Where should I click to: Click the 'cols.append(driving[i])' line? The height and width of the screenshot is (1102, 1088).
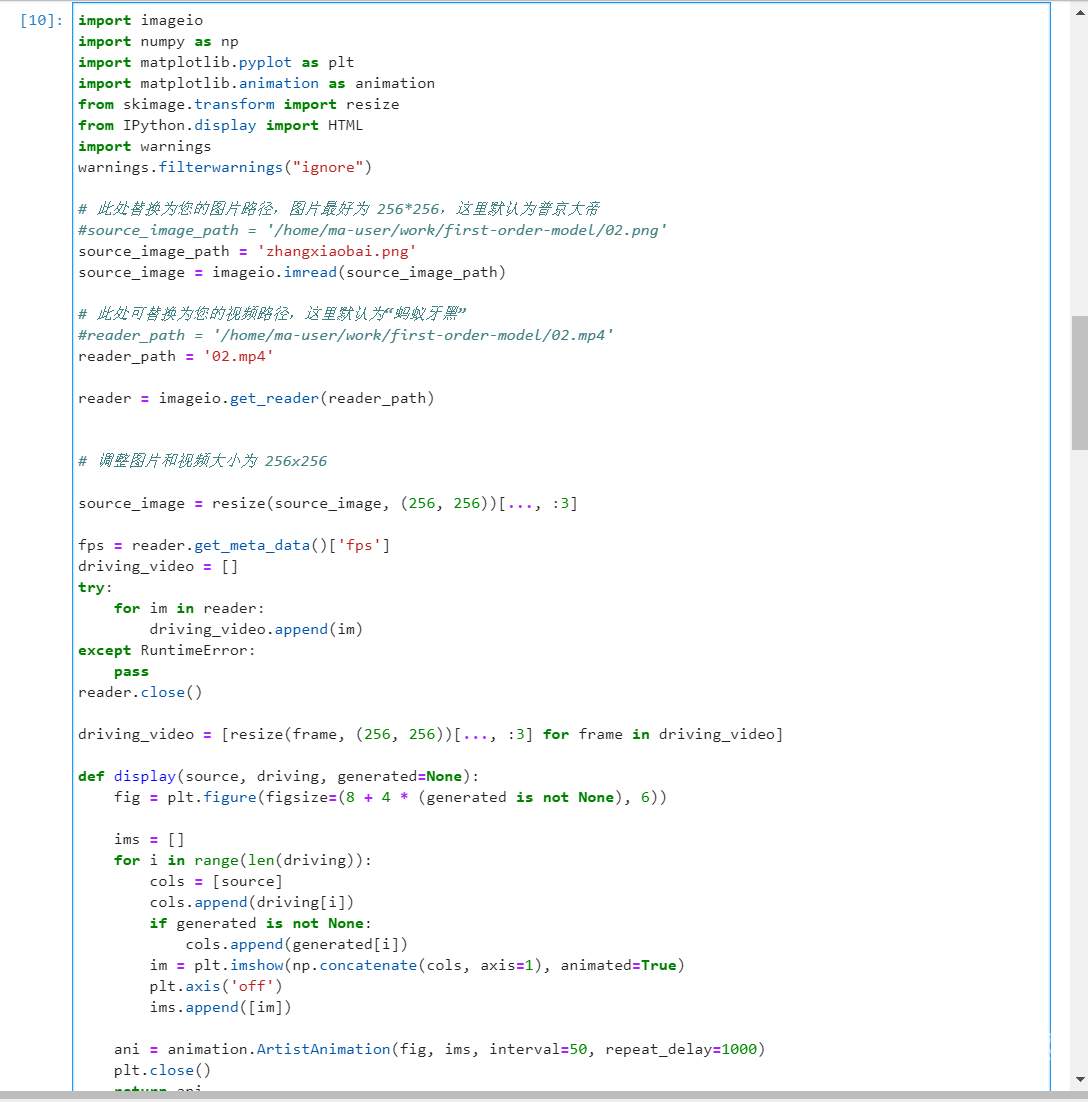point(252,902)
